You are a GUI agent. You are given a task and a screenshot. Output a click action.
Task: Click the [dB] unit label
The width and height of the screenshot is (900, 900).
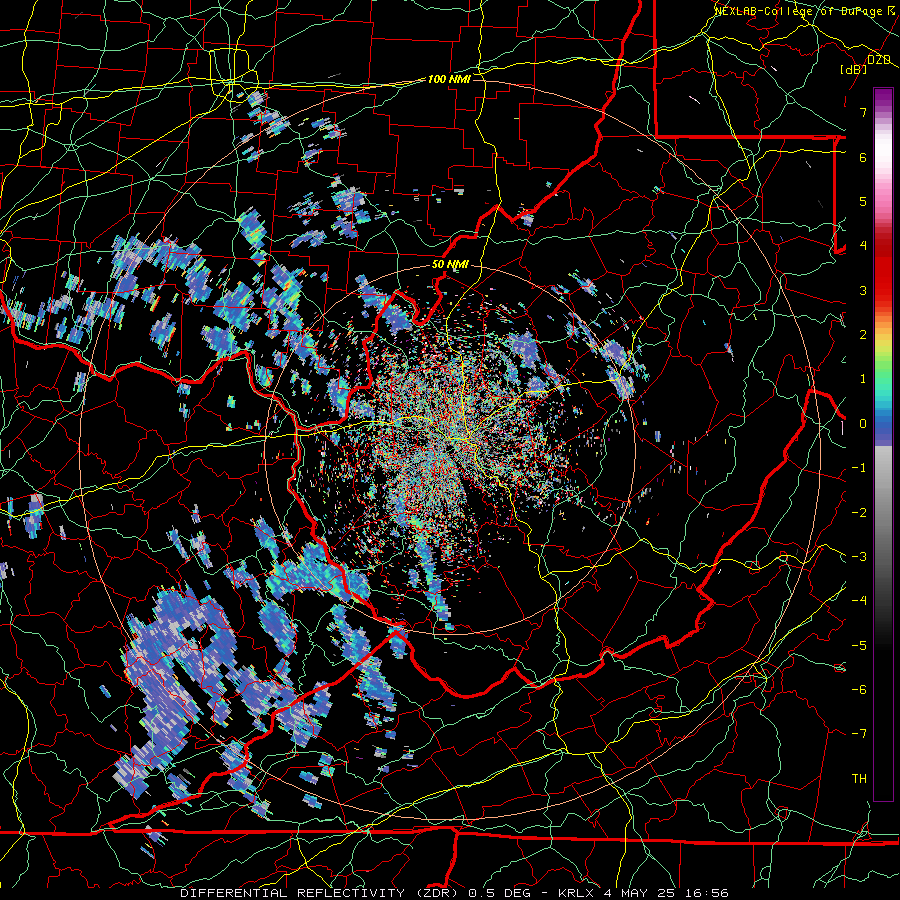click(854, 69)
